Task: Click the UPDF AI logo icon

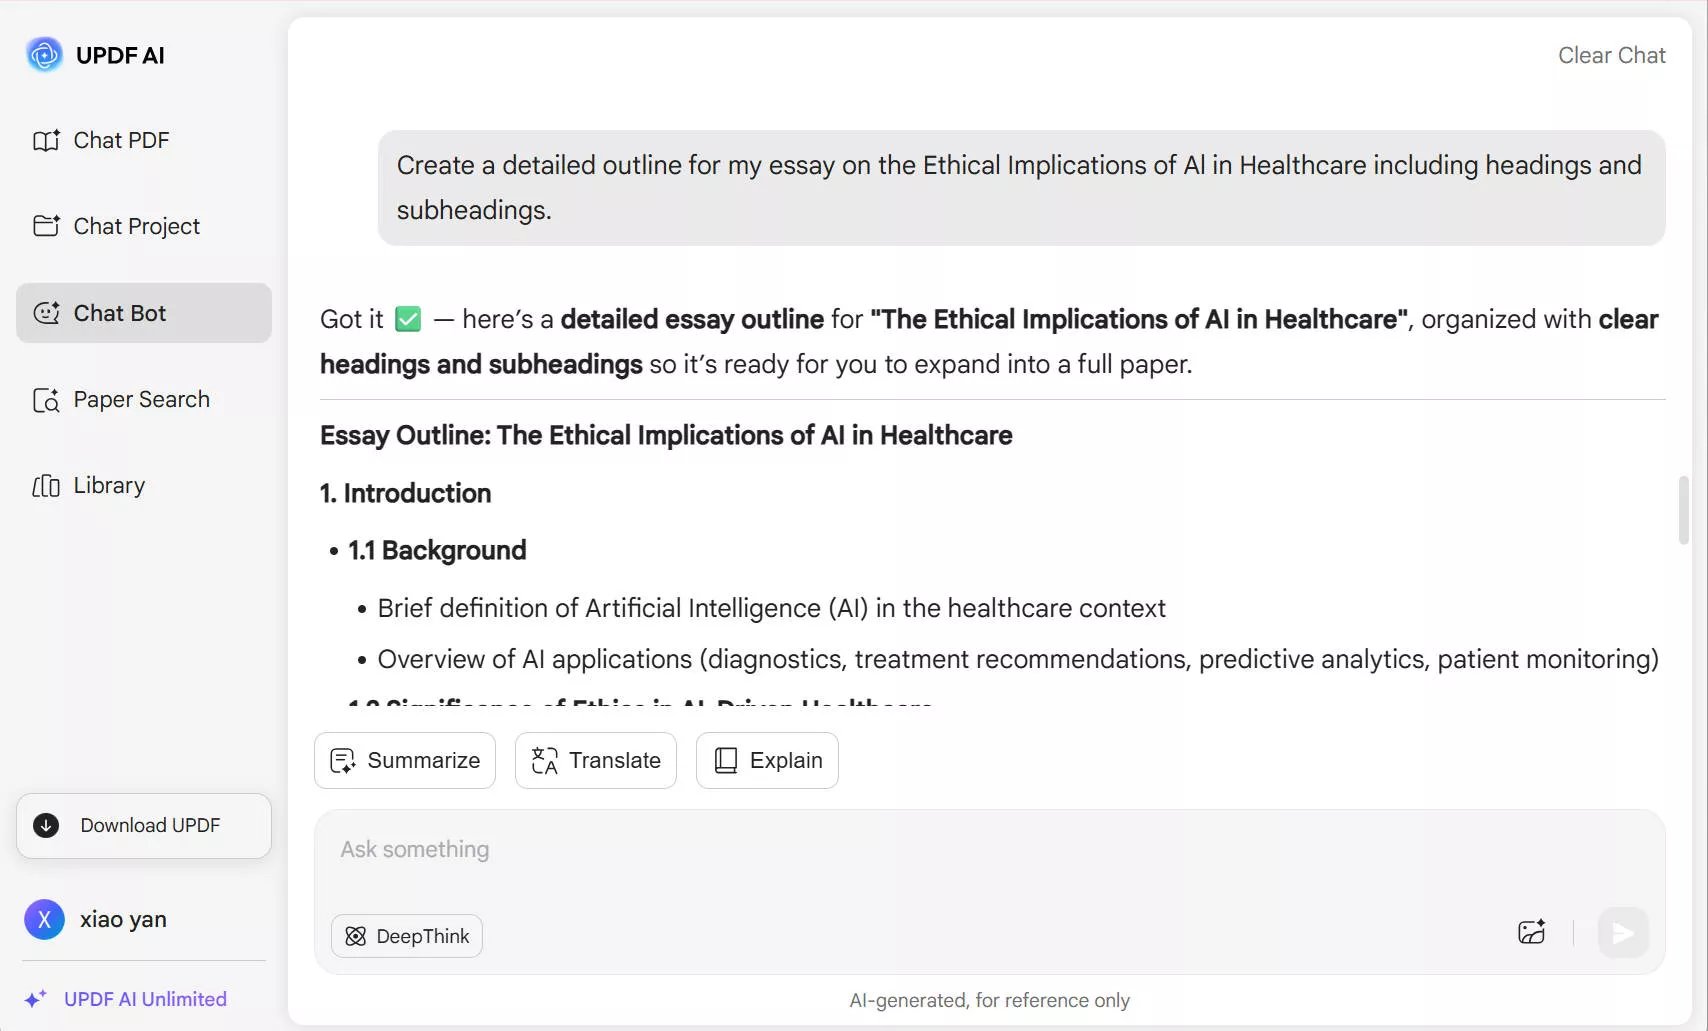Action: pos(44,55)
